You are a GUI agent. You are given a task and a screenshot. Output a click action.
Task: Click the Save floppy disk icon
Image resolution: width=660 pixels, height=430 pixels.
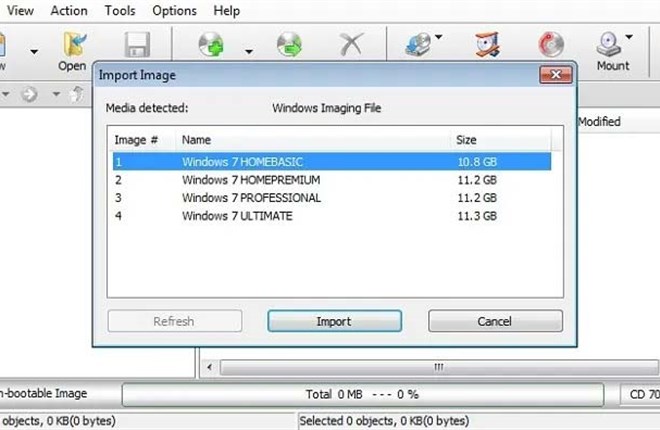(137, 45)
